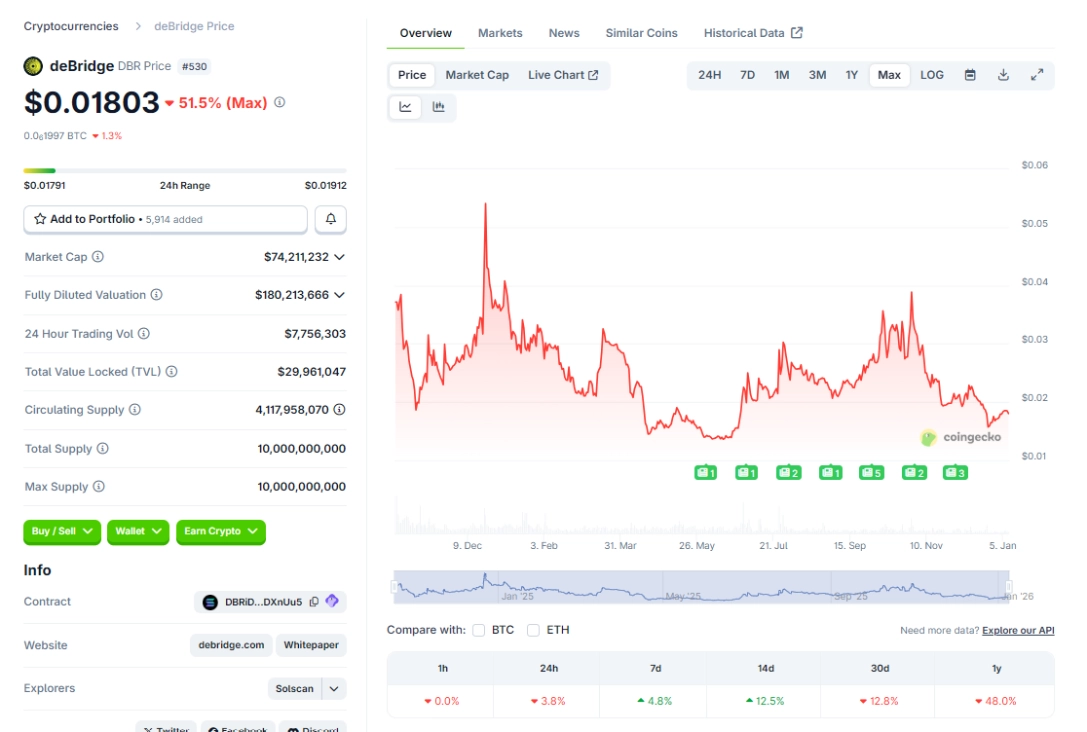
Task: Expand the Explorers chevron next to Solscan
Action: tap(334, 689)
